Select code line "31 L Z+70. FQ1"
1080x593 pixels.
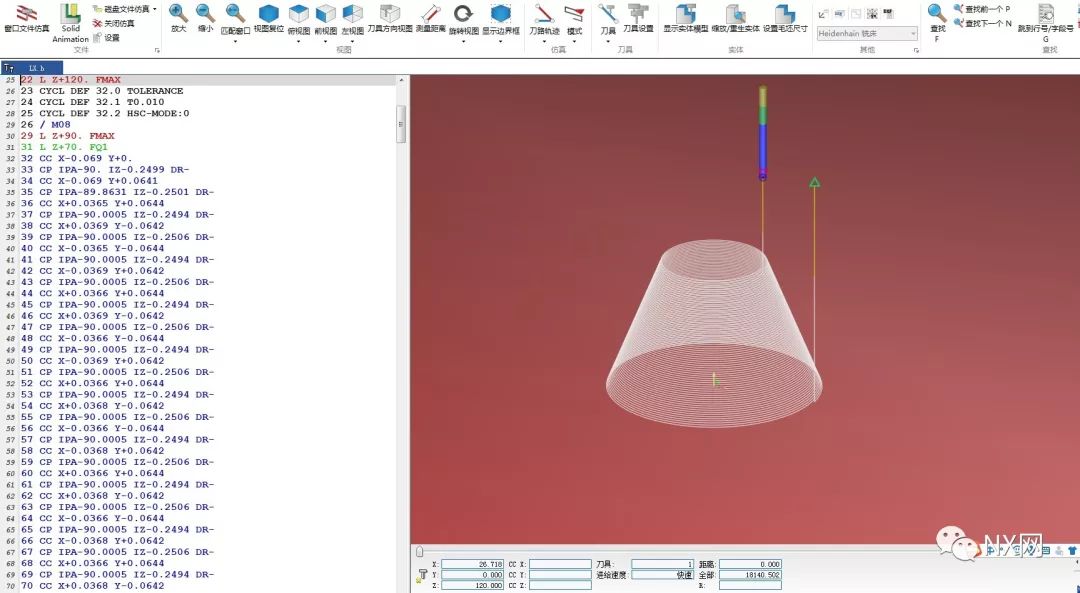pos(64,147)
